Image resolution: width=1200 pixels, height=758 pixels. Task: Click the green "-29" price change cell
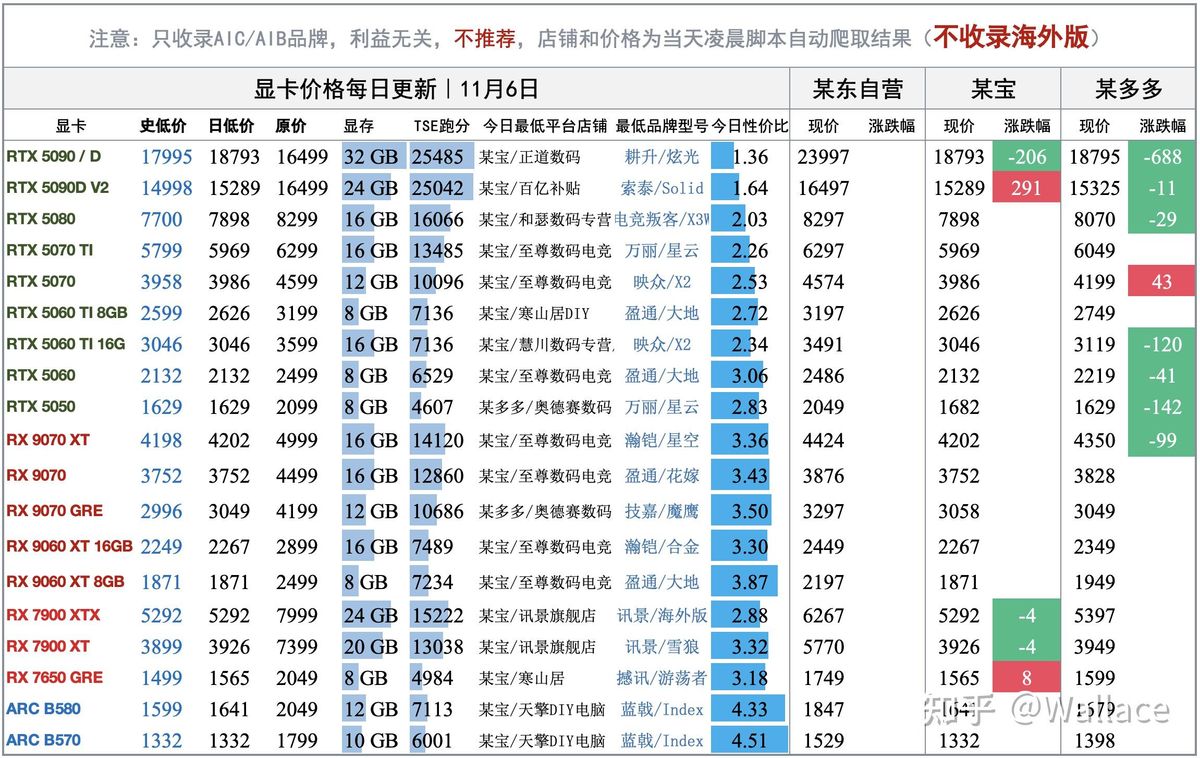1161,219
